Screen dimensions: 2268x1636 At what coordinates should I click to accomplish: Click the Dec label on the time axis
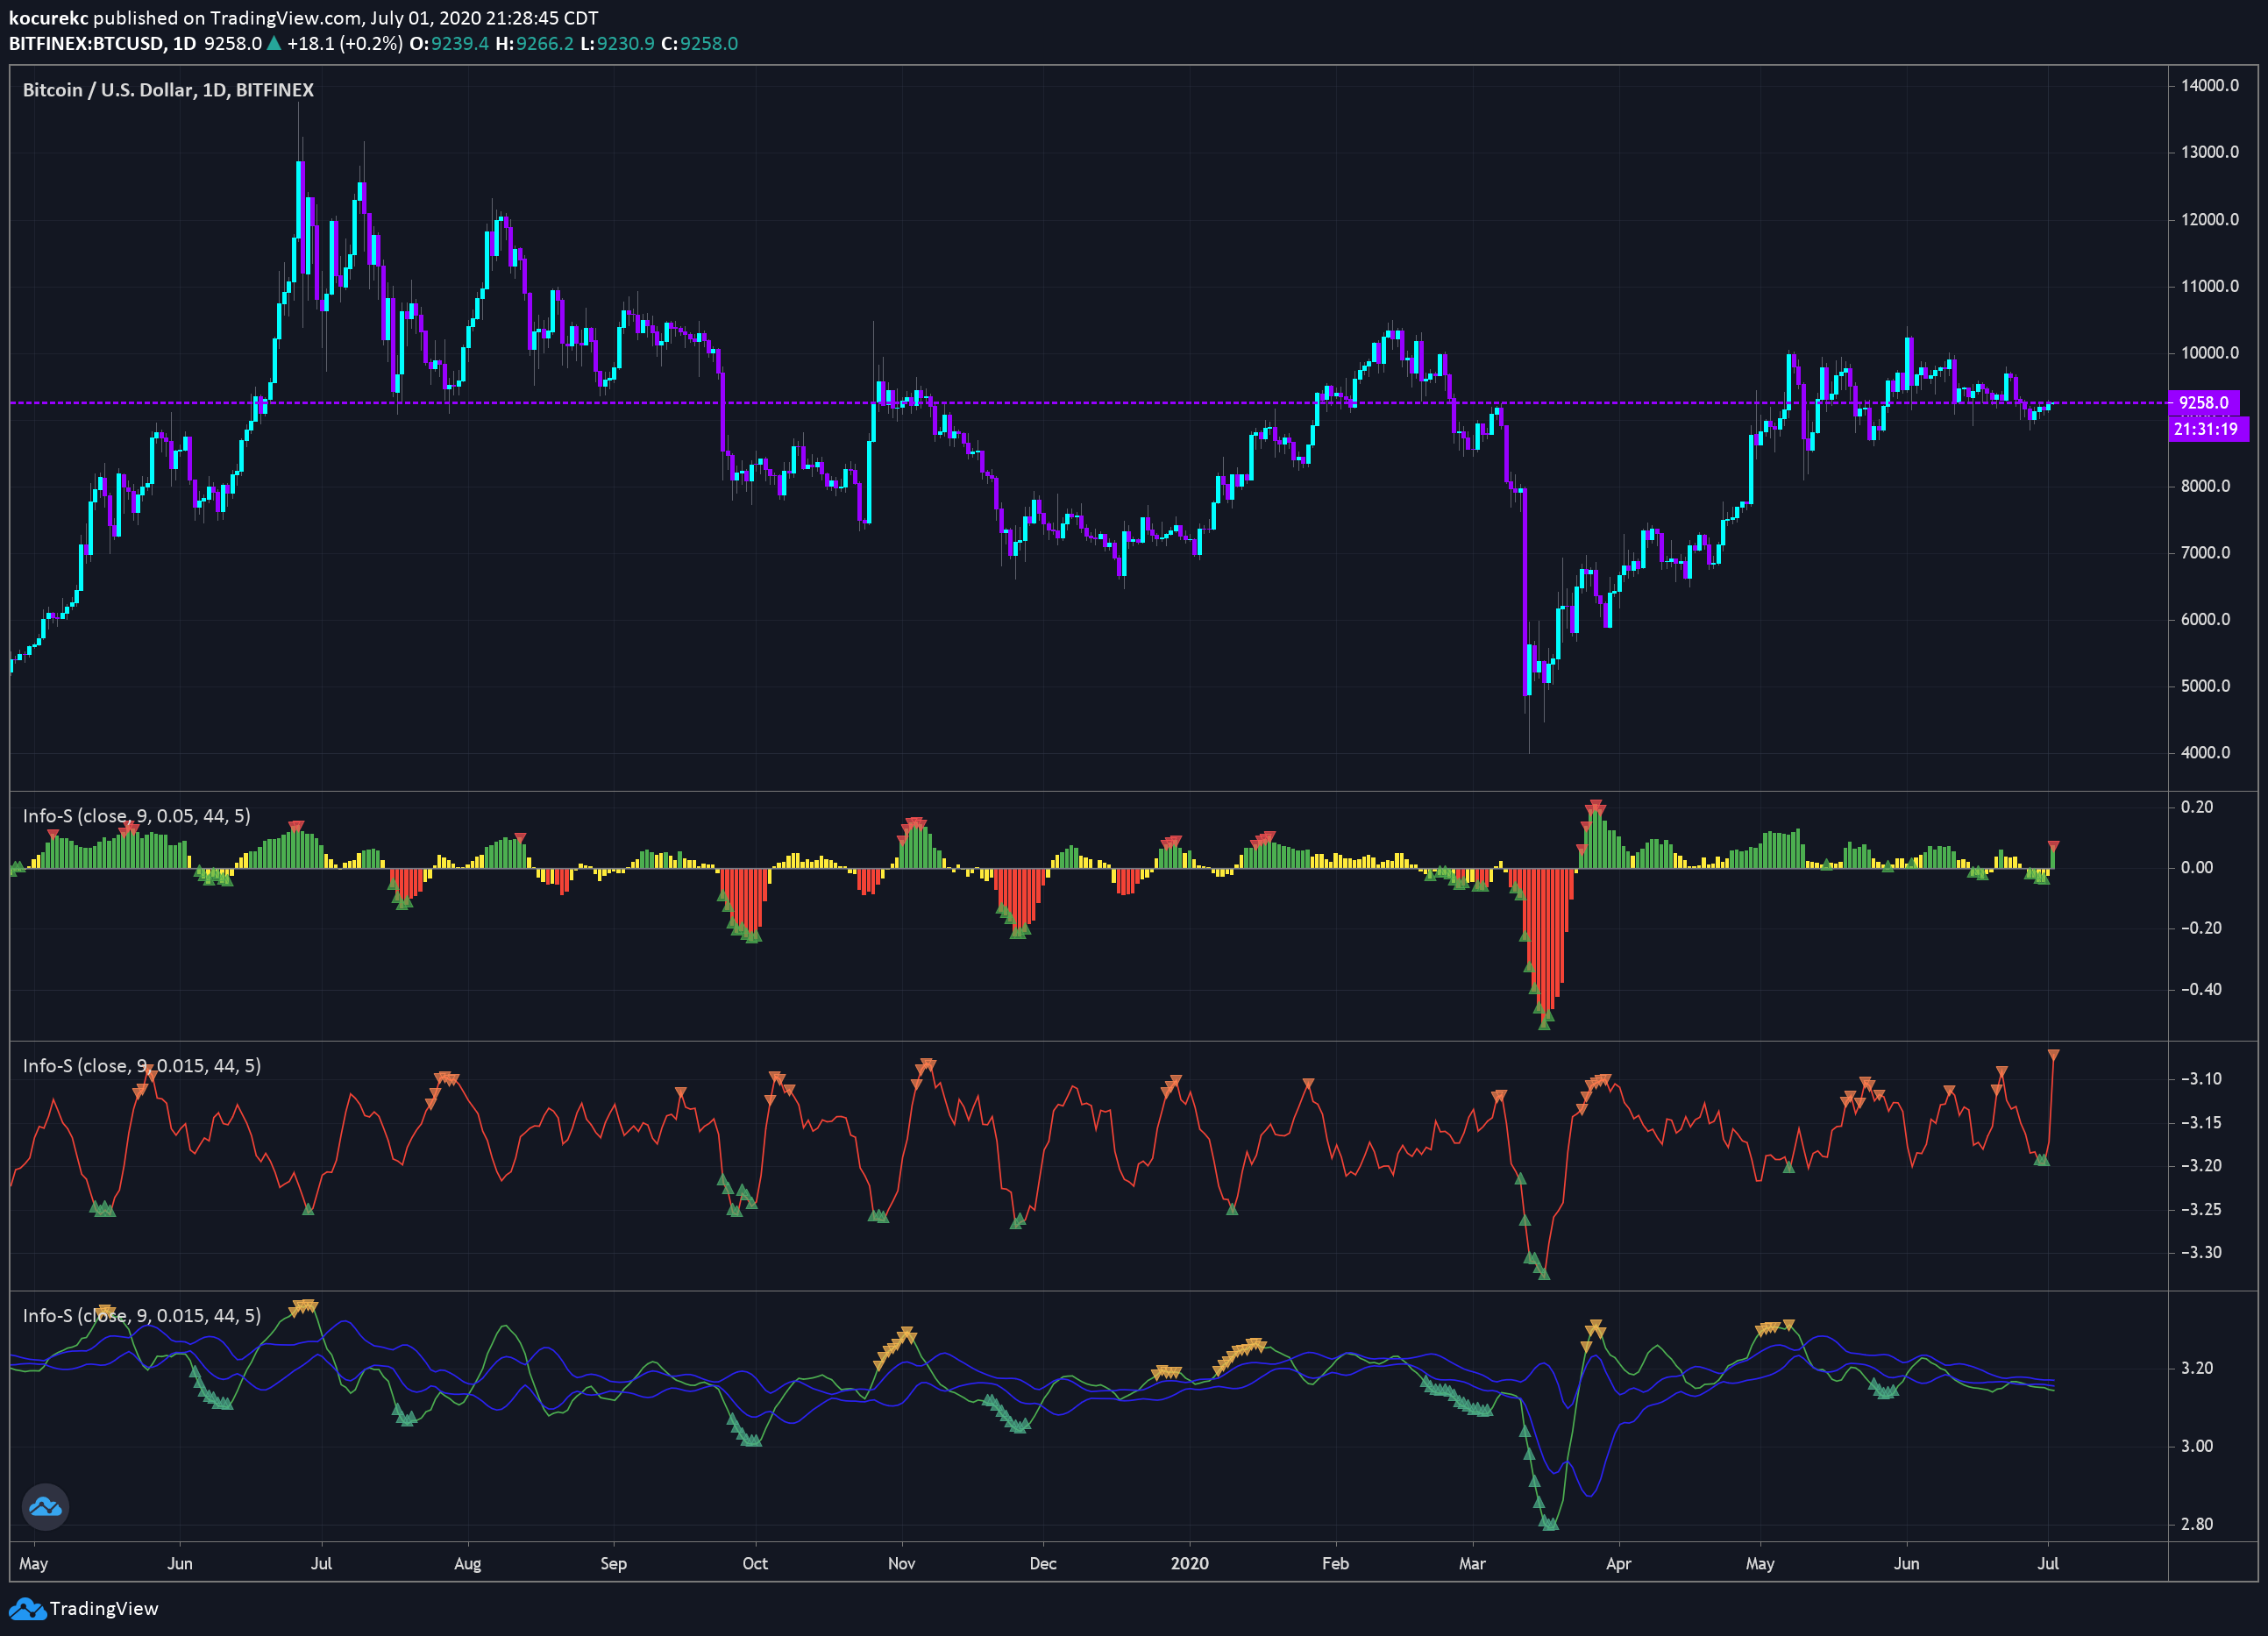pyautogui.click(x=1043, y=1563)
